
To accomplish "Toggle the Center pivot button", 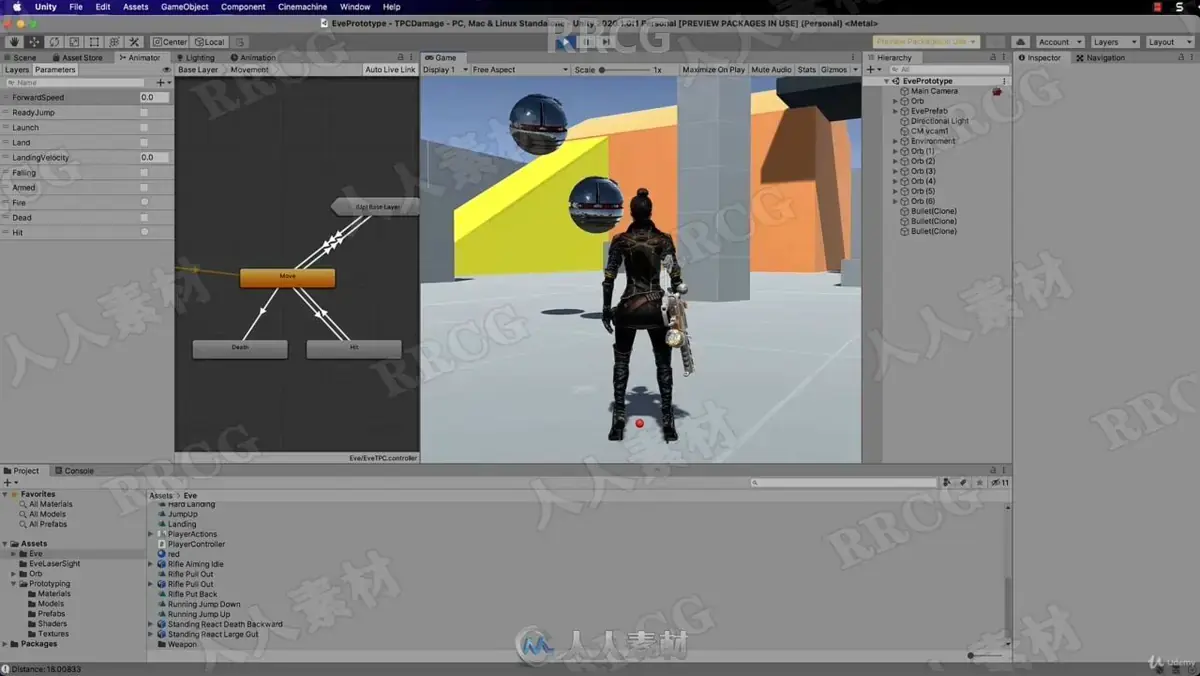I will tap(170, 42).
